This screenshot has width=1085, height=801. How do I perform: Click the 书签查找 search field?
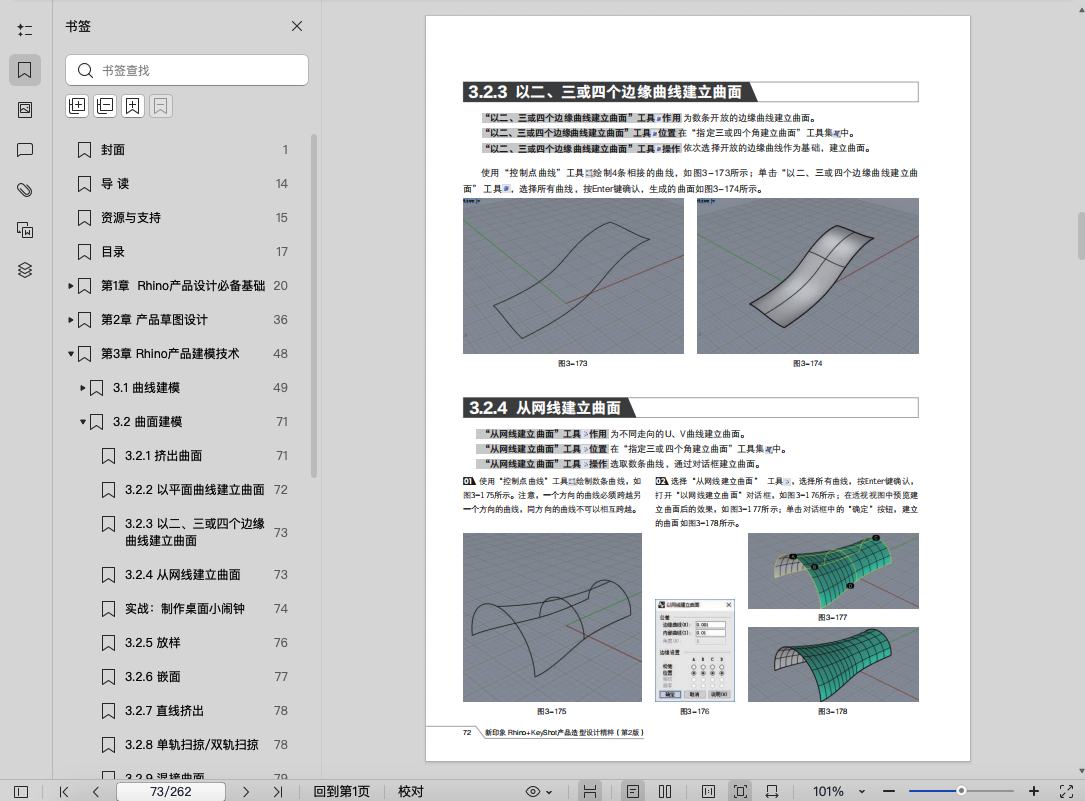click(187, 70)
